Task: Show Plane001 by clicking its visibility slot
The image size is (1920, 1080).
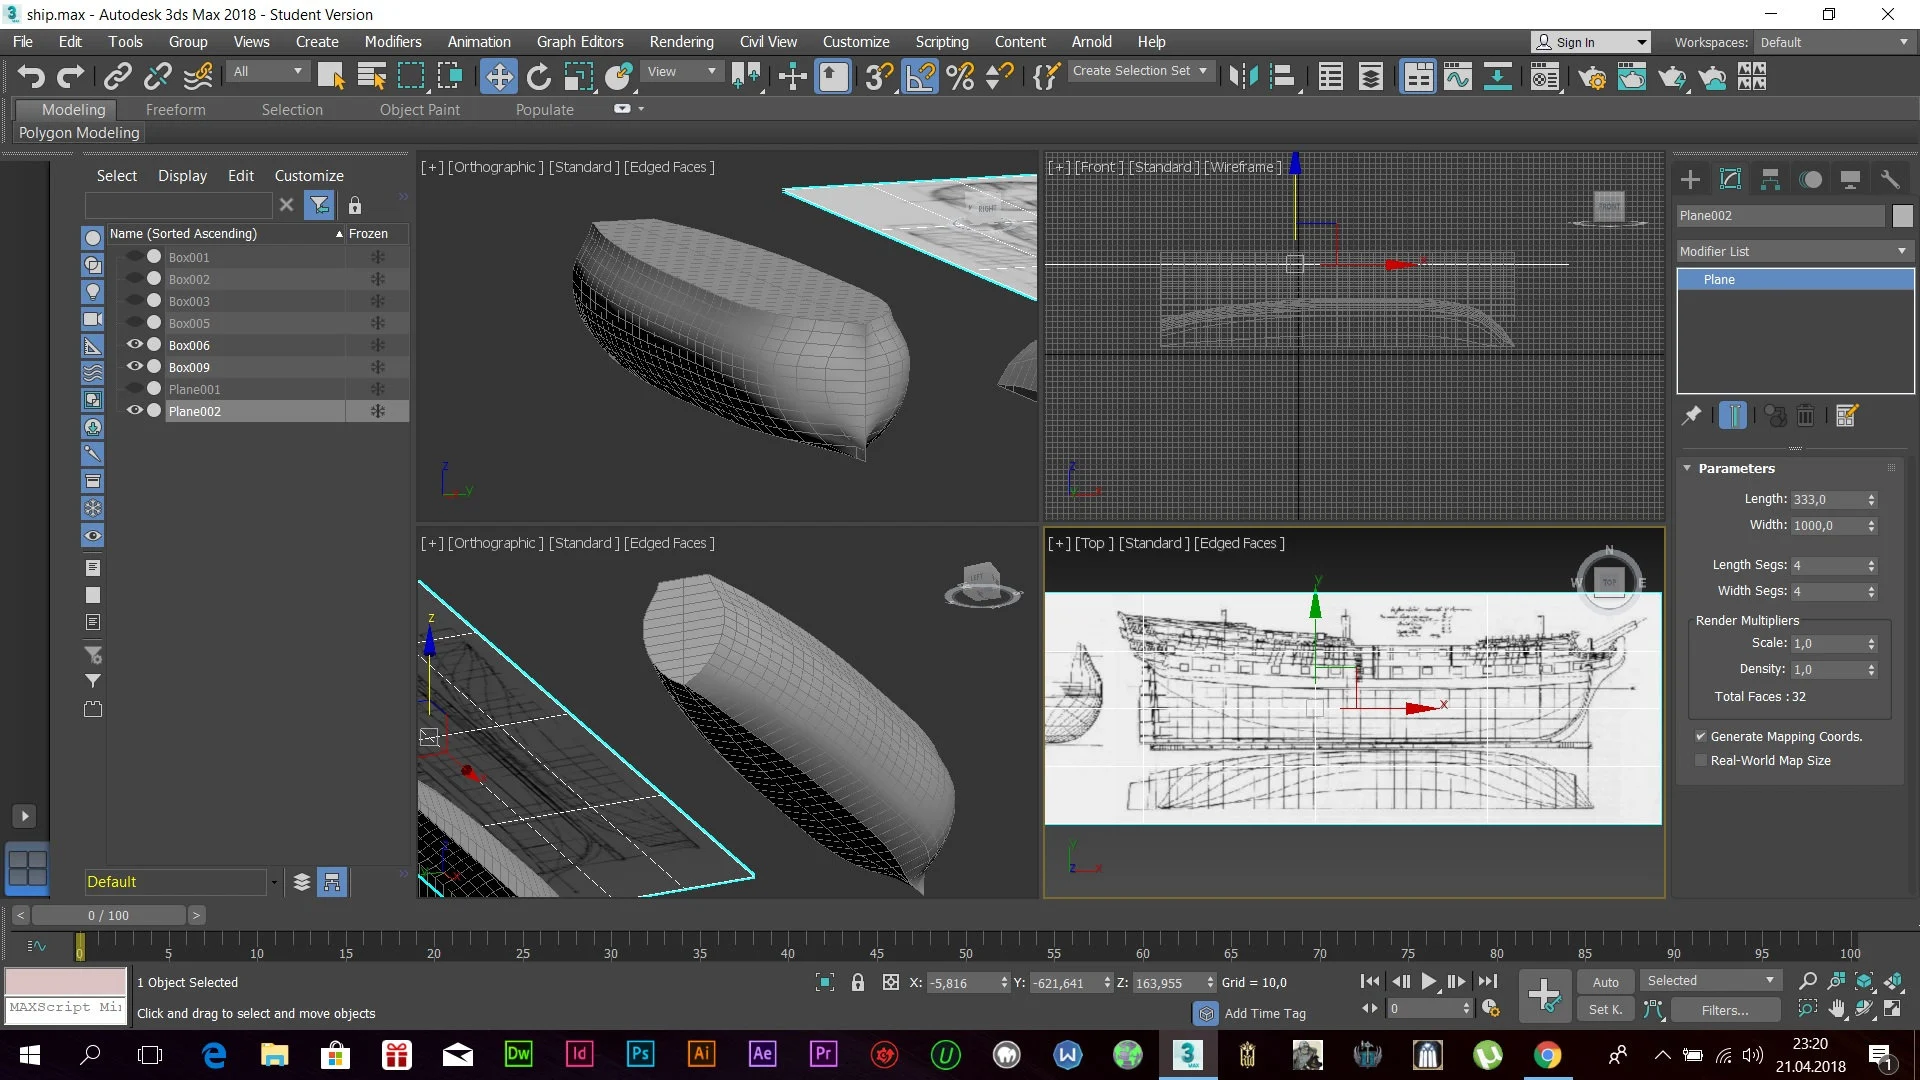Action: tap(134, 388)
